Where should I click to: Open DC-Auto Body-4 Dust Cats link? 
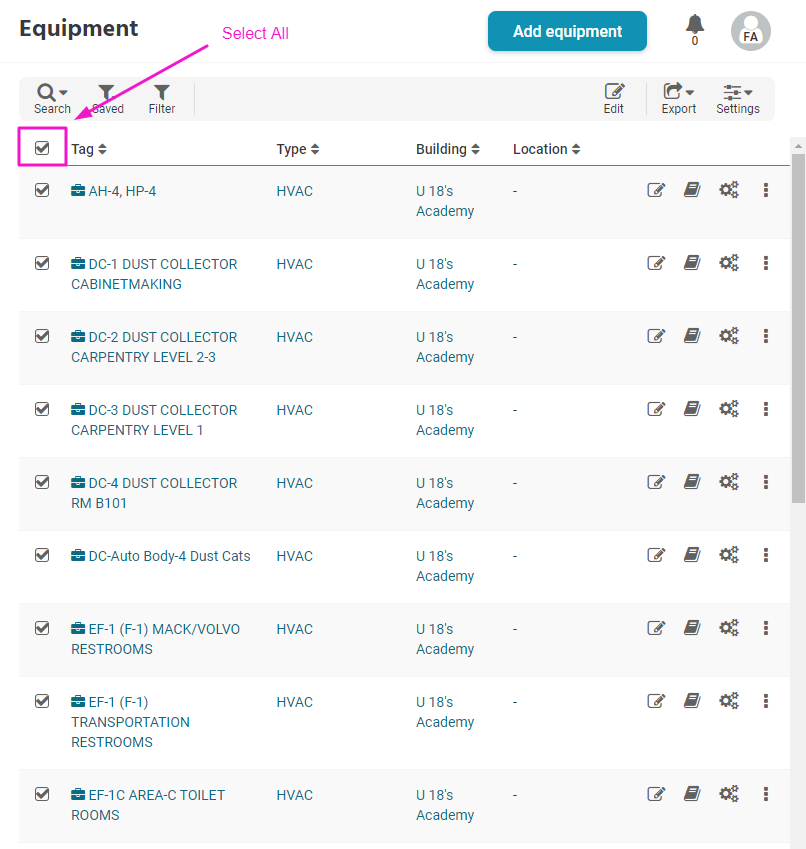[161, 556]
